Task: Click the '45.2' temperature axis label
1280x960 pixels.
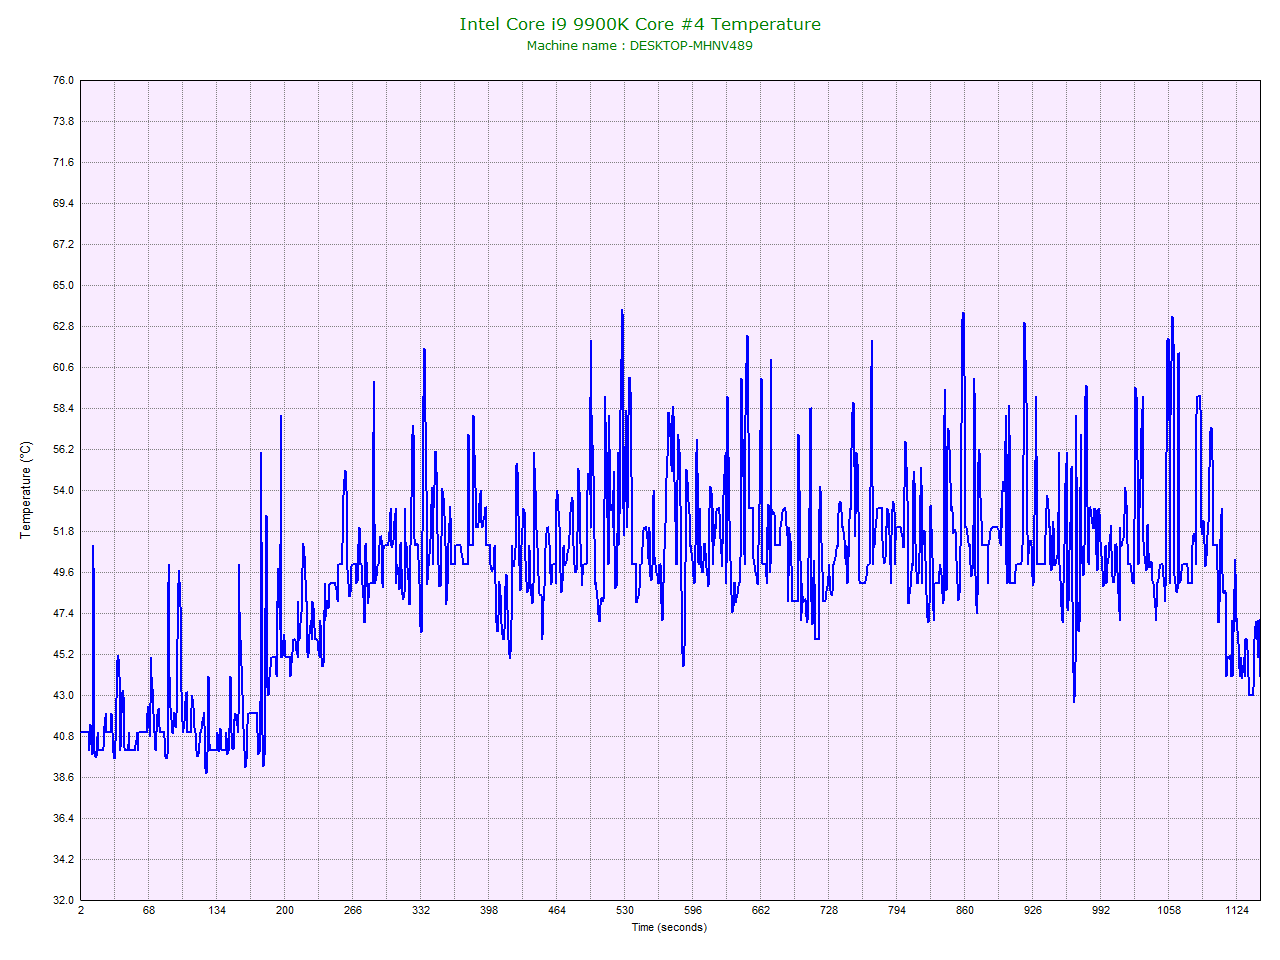Action: pyautogui.click(x=63, y=654)
